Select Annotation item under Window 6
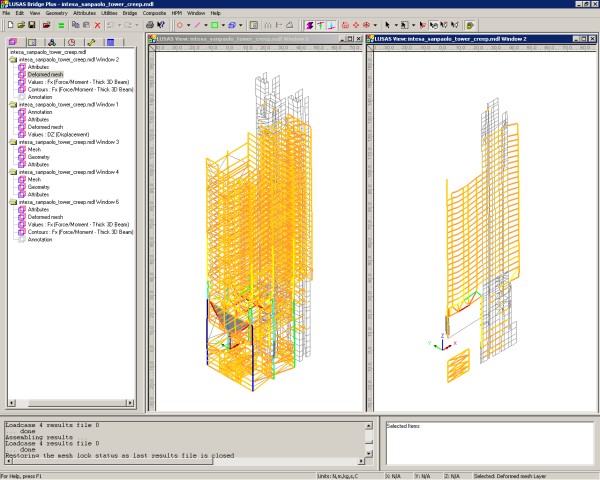600x480 pixels. (39, 239)
